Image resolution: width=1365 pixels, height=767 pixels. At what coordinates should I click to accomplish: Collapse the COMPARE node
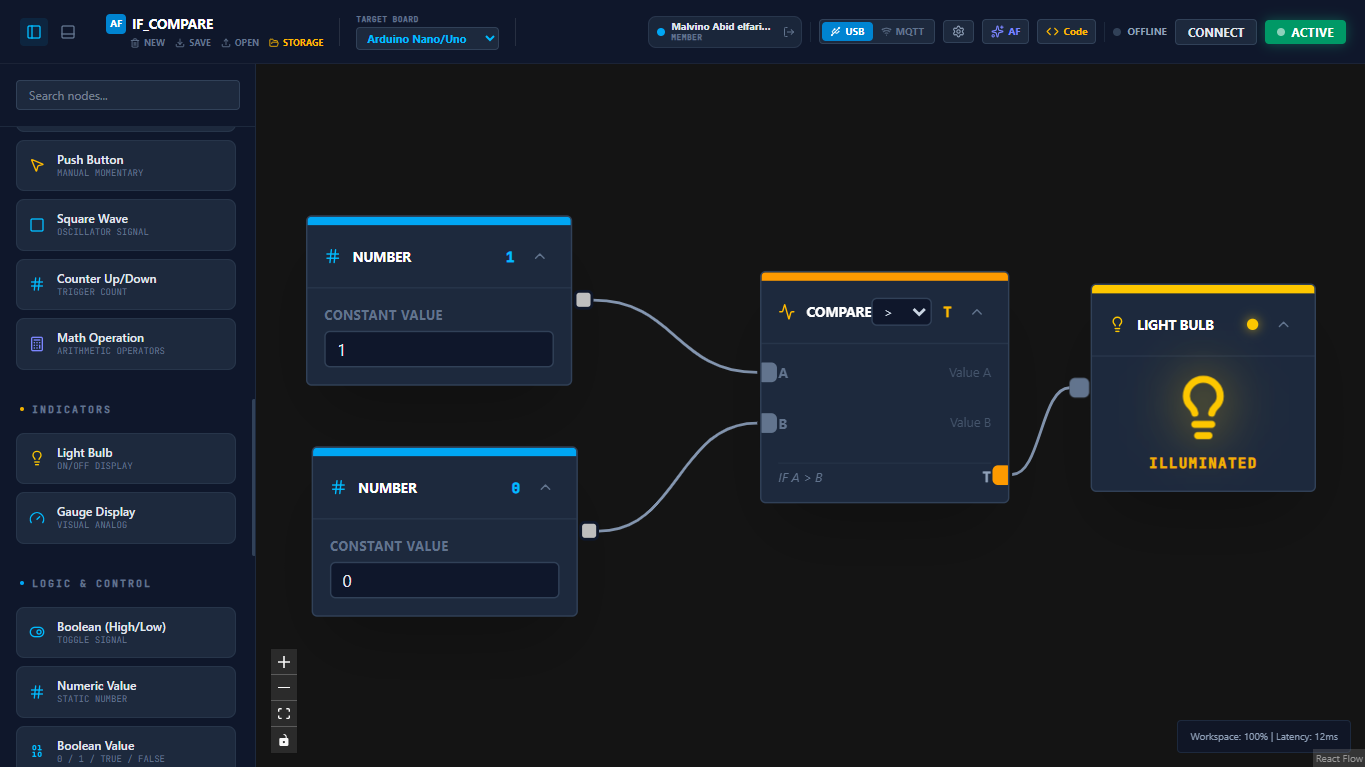point(977,312)
